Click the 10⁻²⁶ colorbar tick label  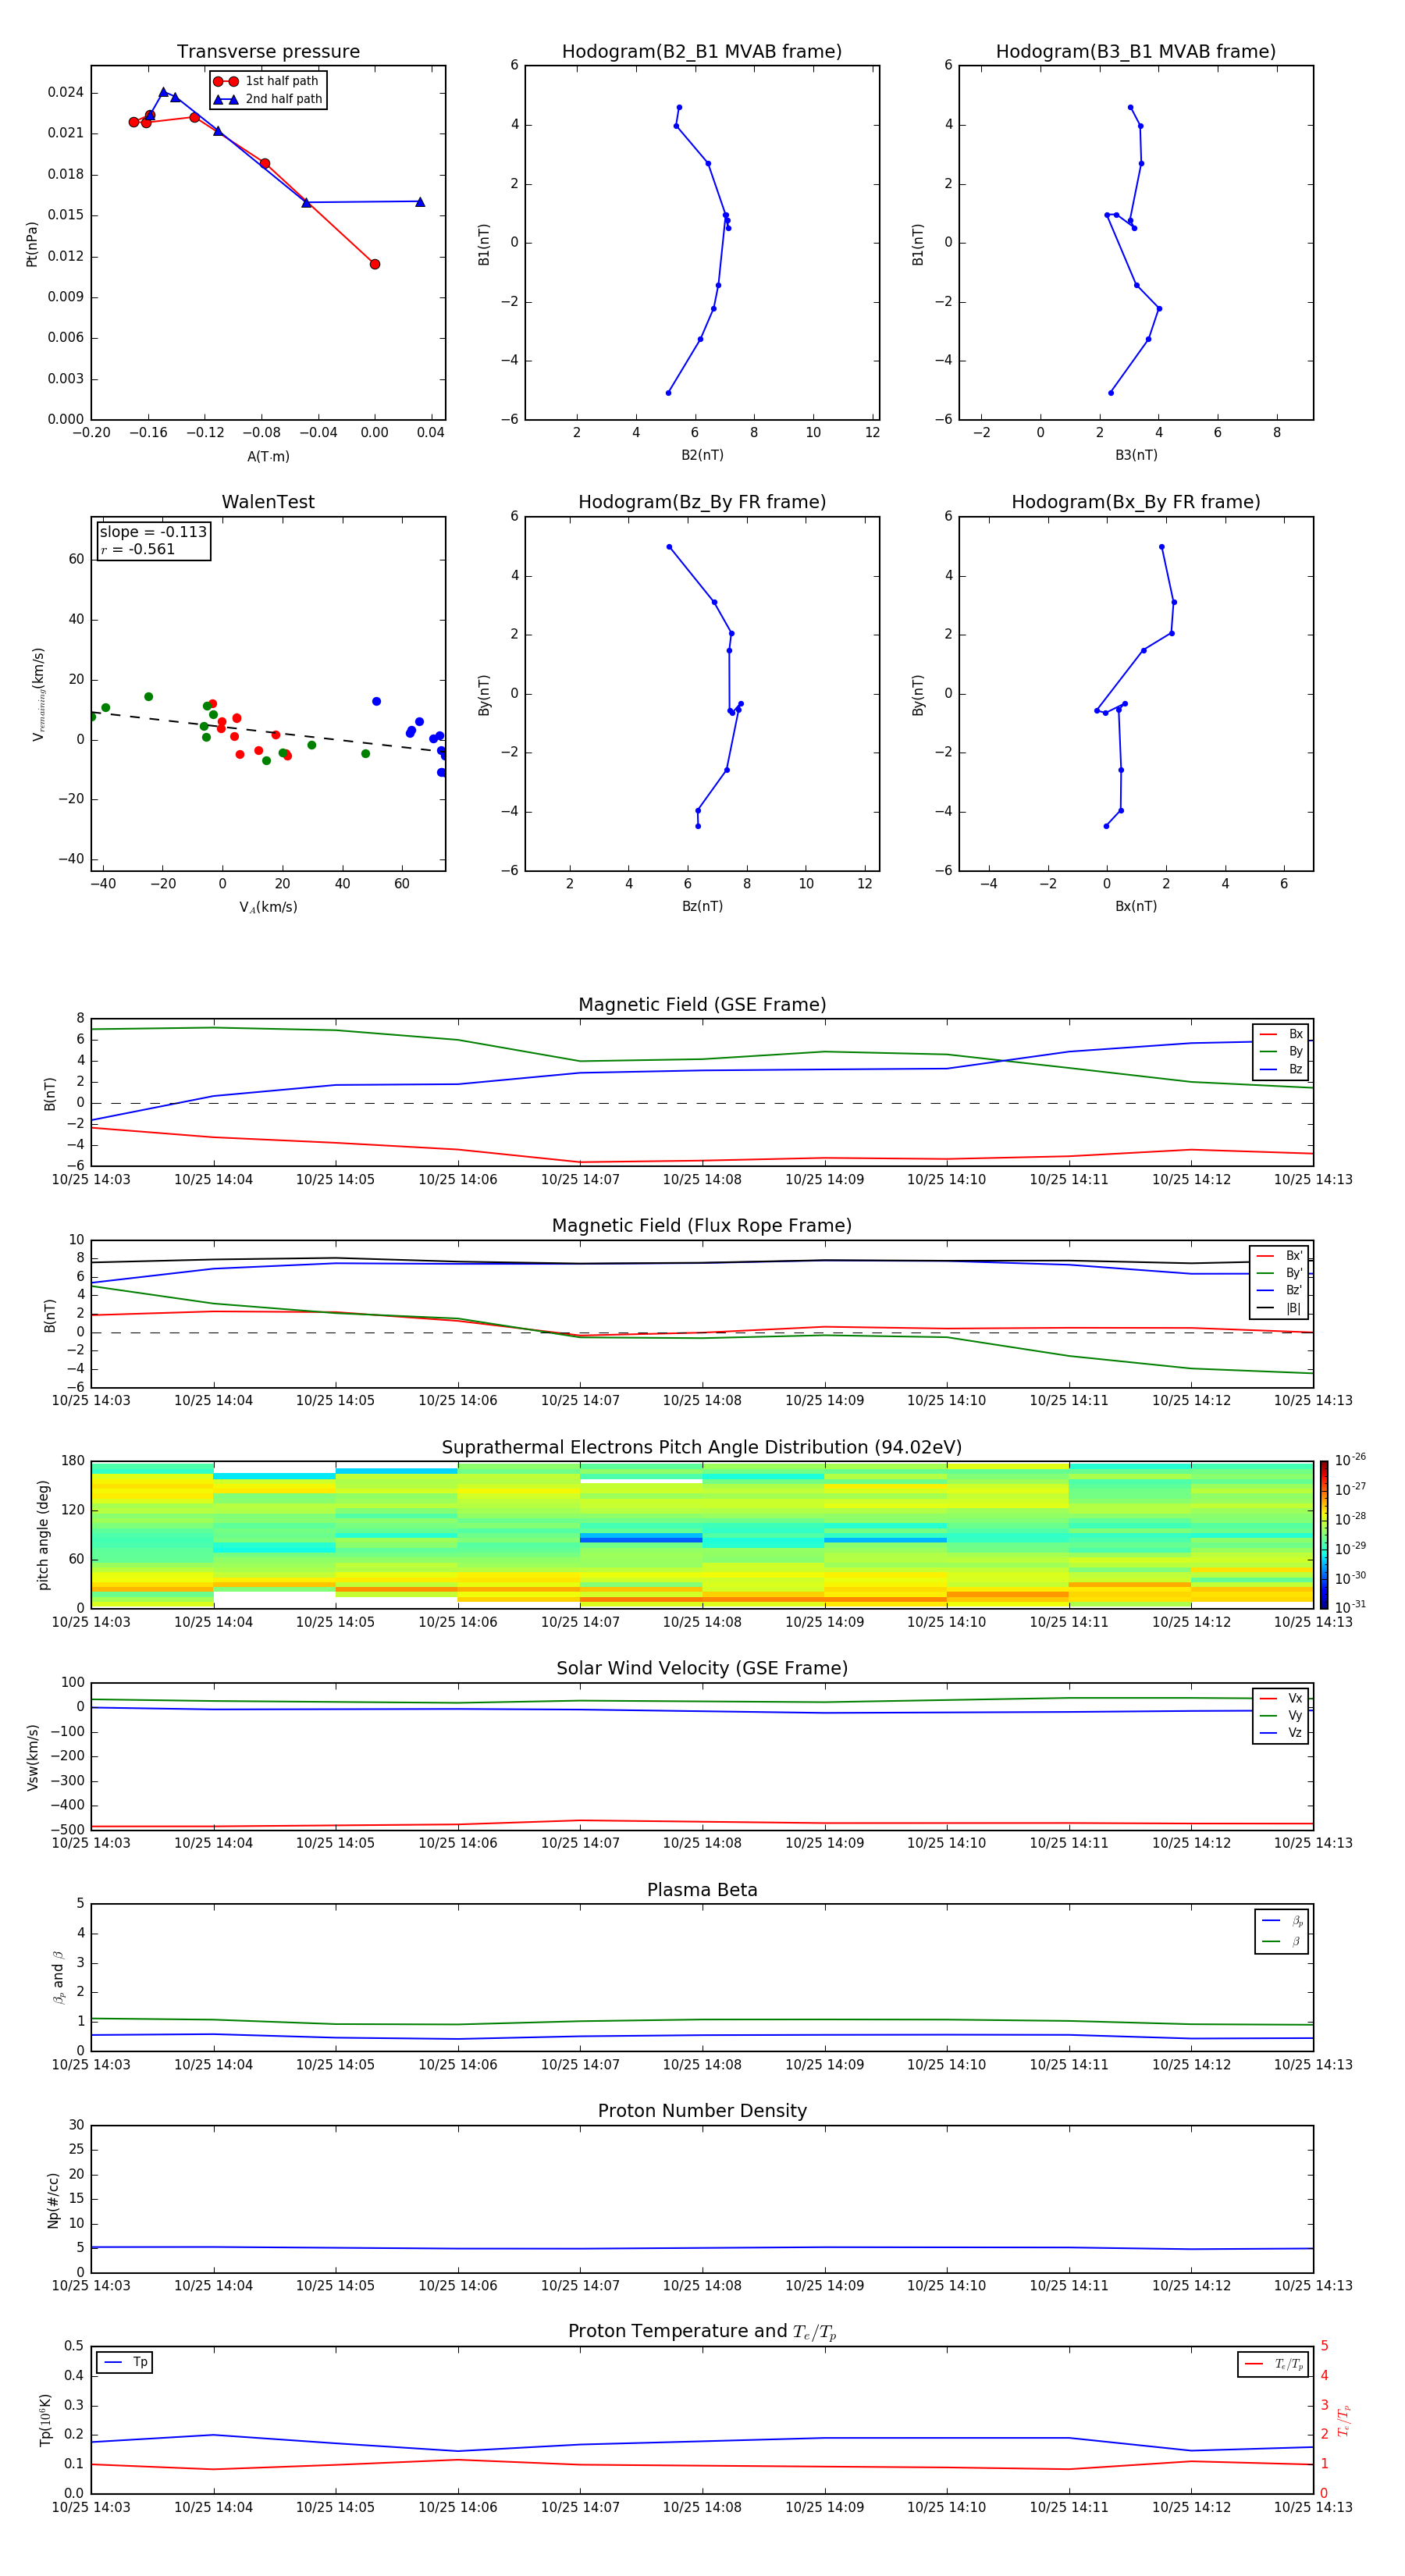(1350, 1460)
